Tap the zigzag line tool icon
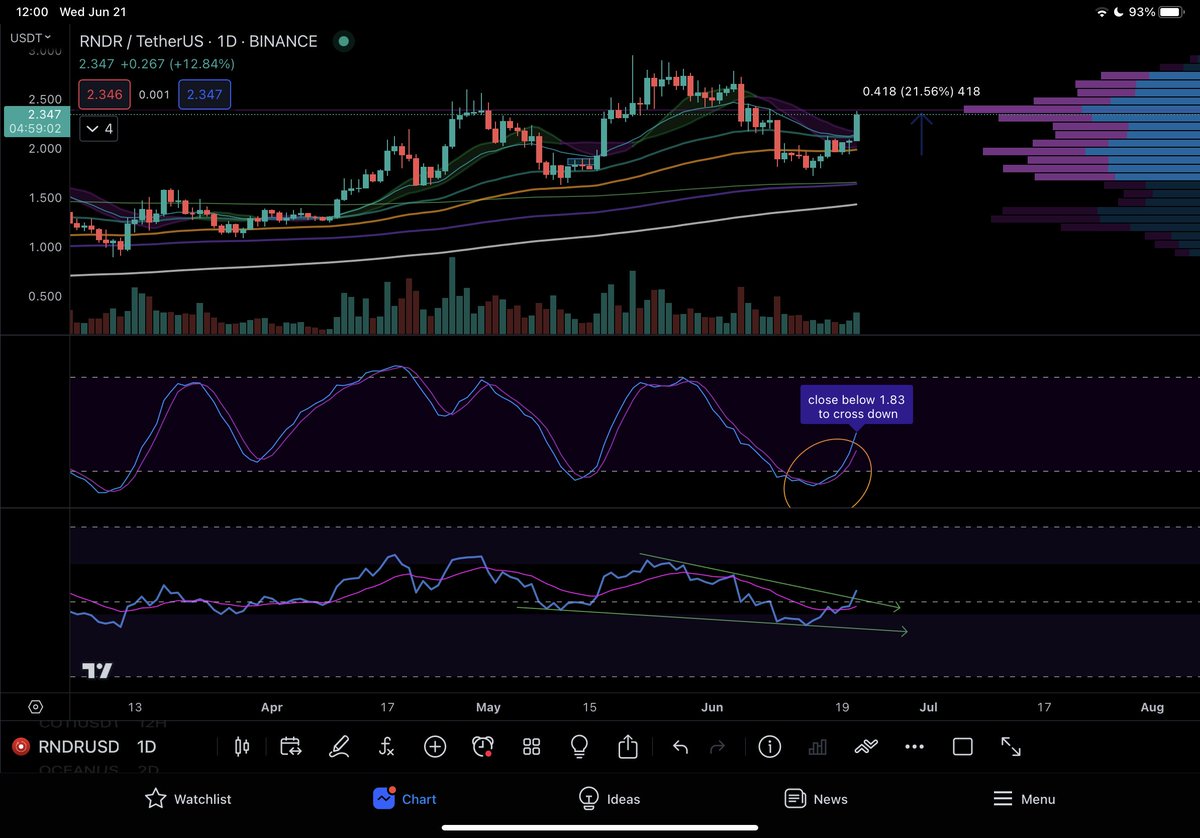This screenshot has height=838, width=1200. [866, 746]
